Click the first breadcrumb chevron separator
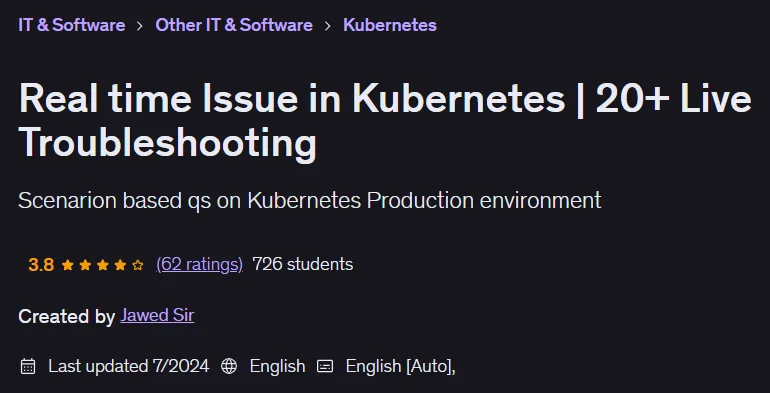Image resolution: width=770 pixels, height=393 pixels. pos(140,26)
